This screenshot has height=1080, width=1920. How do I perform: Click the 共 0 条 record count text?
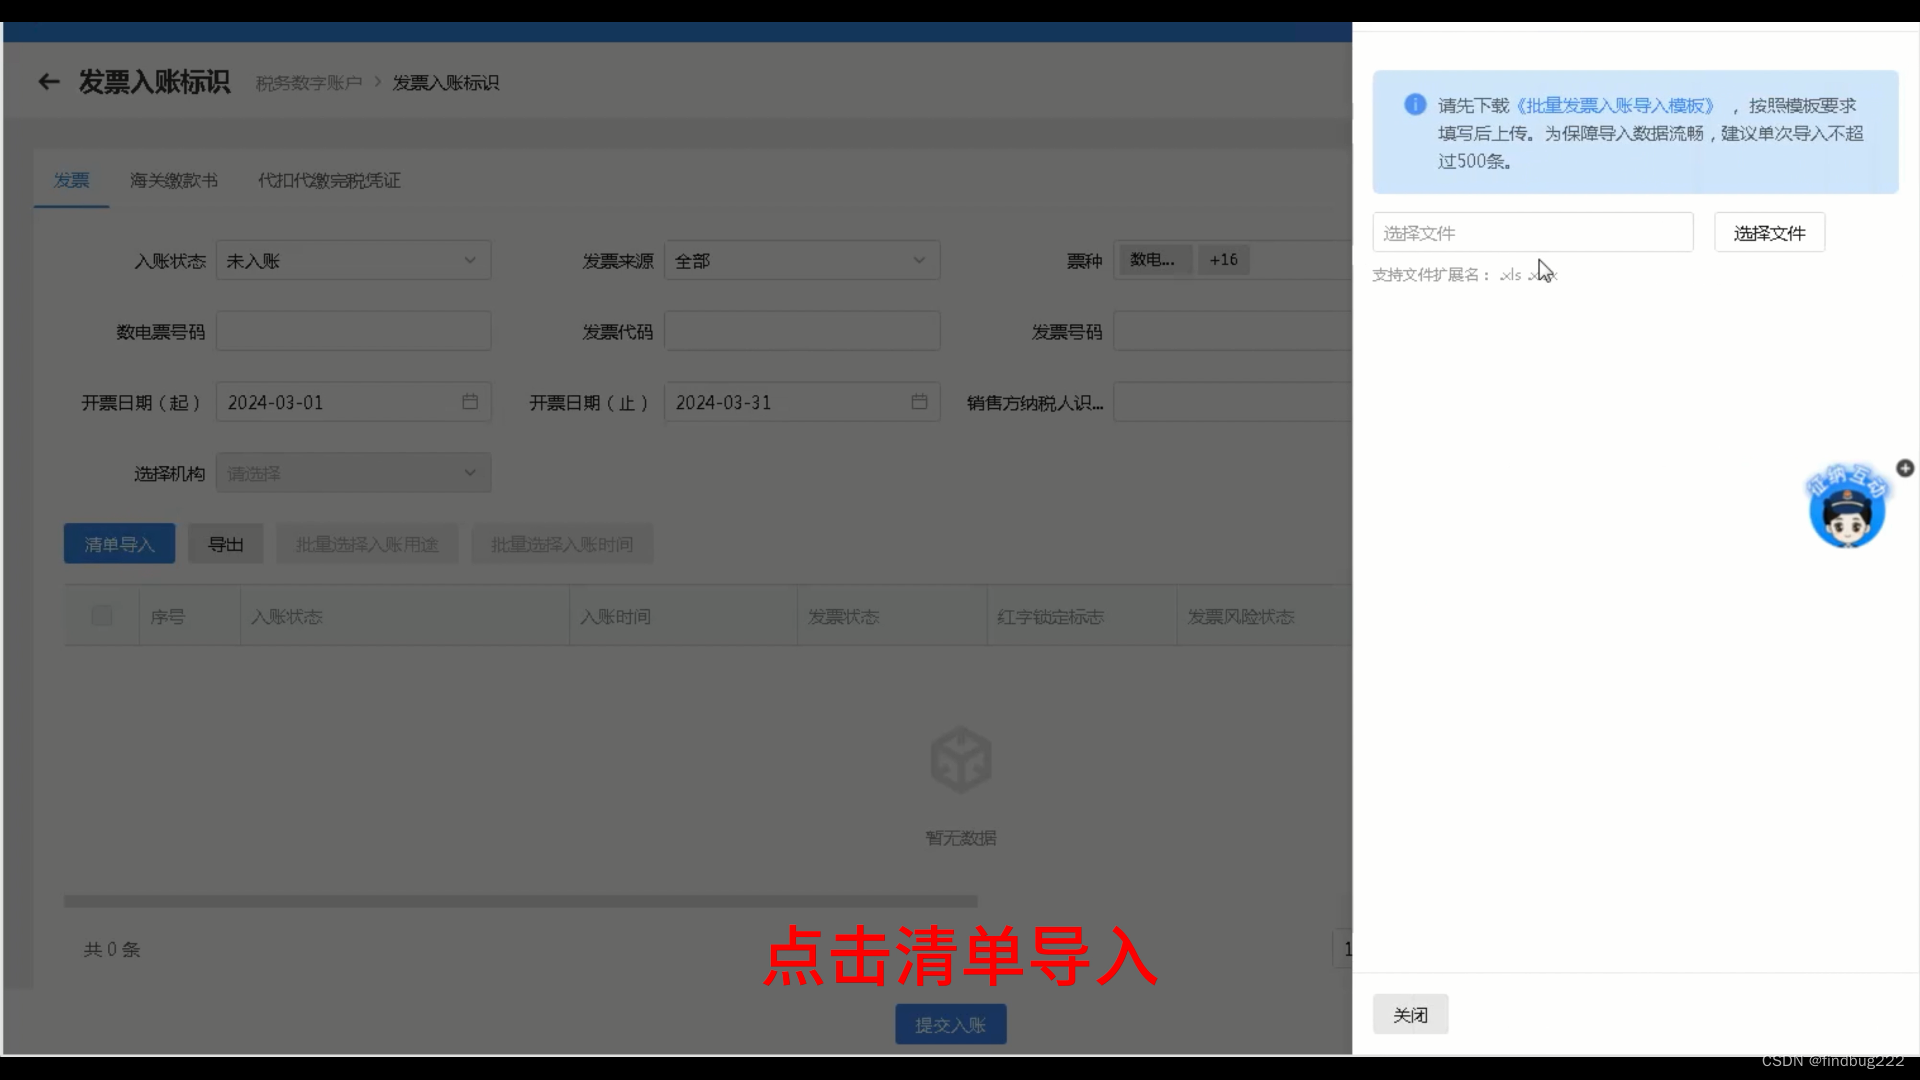point(112,949)
